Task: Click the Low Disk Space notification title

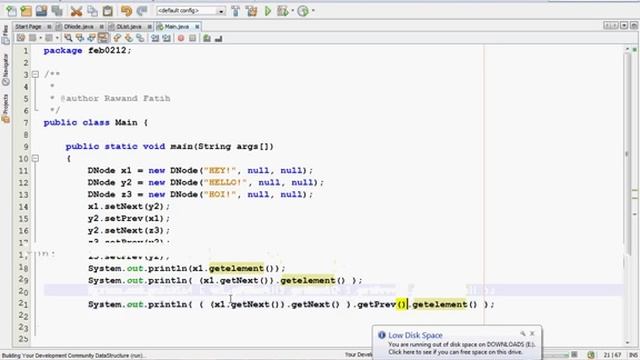Action: coord(415,335)
